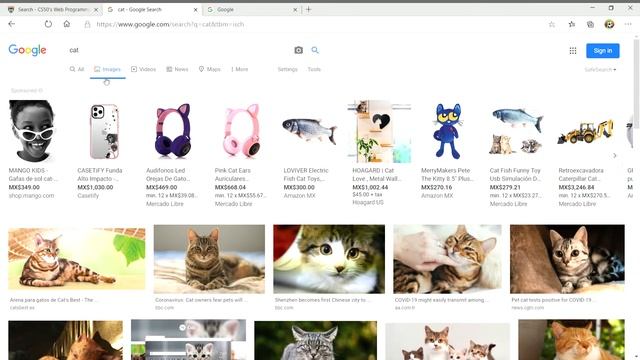Click the cat search query field
This screenshot has height=360, width=640.
(x=178, y=50)
